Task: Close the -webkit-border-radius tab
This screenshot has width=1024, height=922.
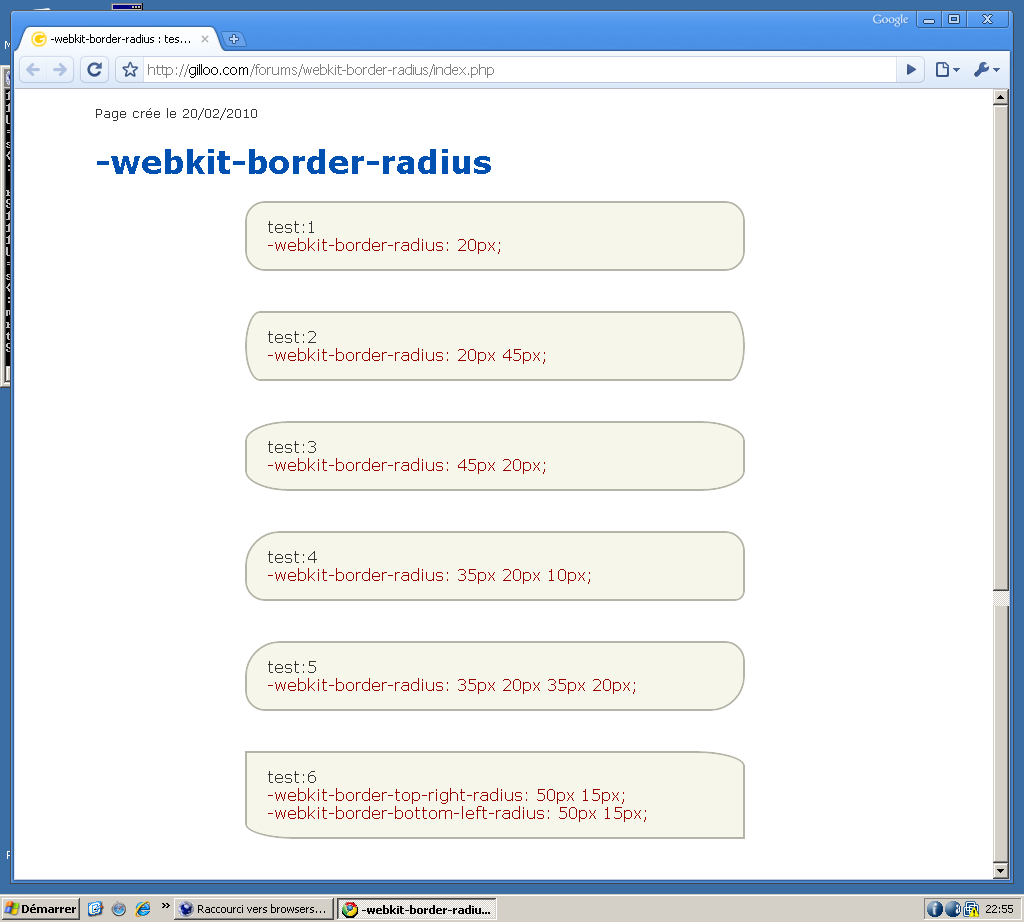Action: pos(205,39)
